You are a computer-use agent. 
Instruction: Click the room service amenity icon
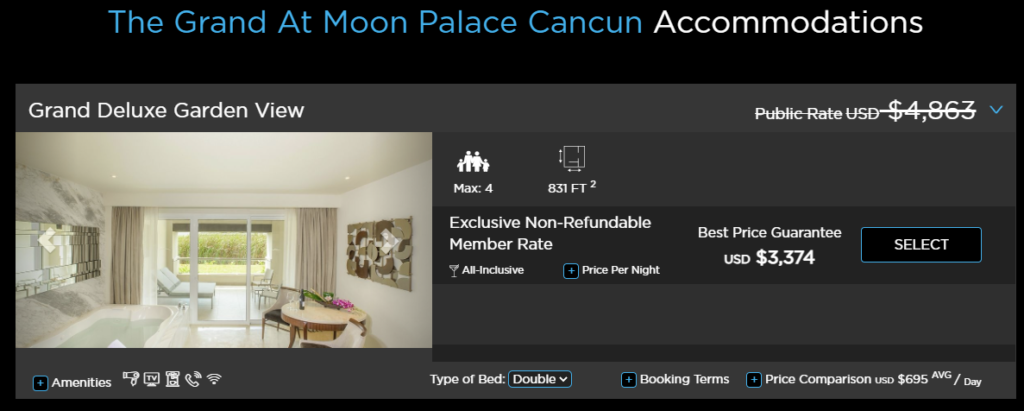tap(173, 379)
